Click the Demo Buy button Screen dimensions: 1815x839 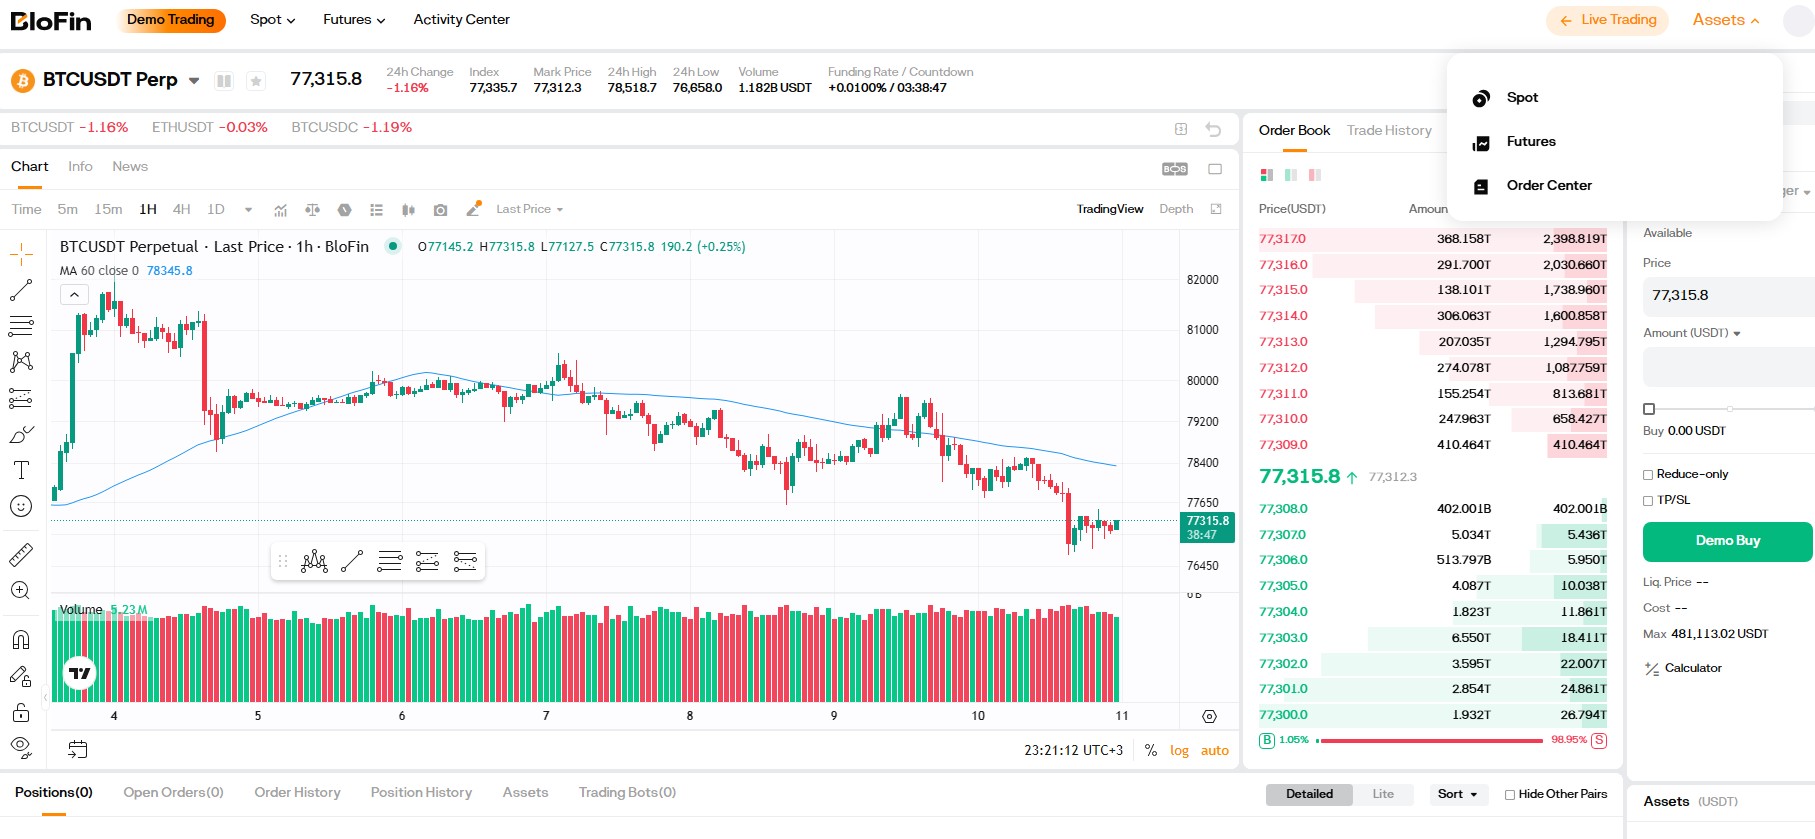pos(1728,541)
